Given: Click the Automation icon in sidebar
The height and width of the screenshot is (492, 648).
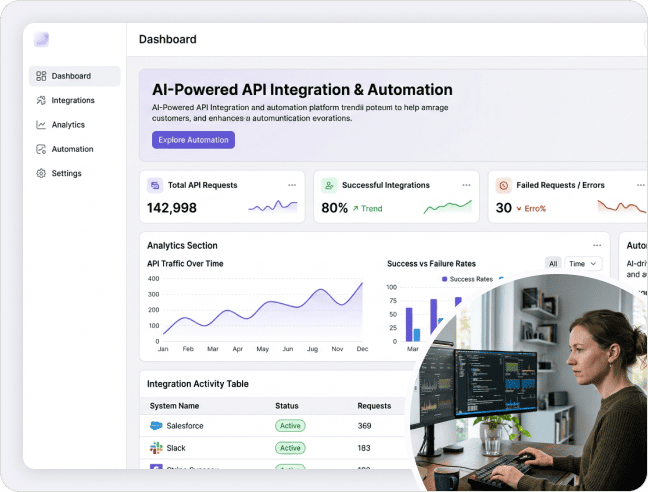Looking at the screenshot, I should click(41, 149).
